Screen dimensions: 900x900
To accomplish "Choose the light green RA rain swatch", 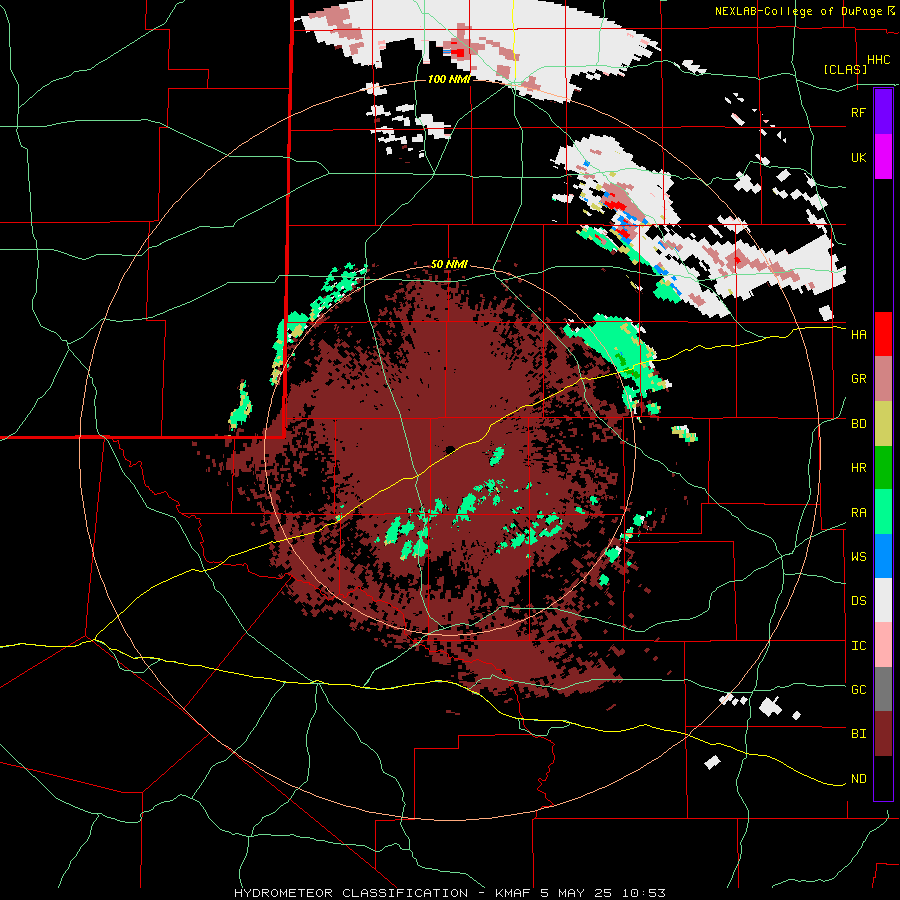I will coord(883,512).
